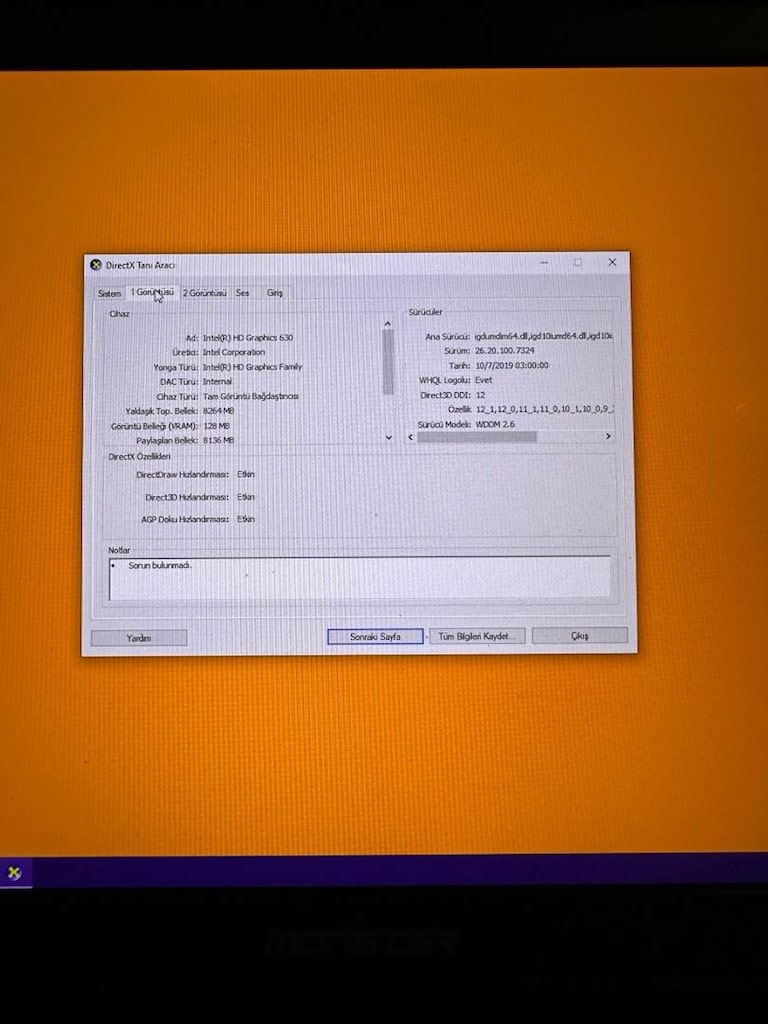Click Tam Görüntü Bağdaştırıcısı value

pyautogui.click(x=251, y=396)
